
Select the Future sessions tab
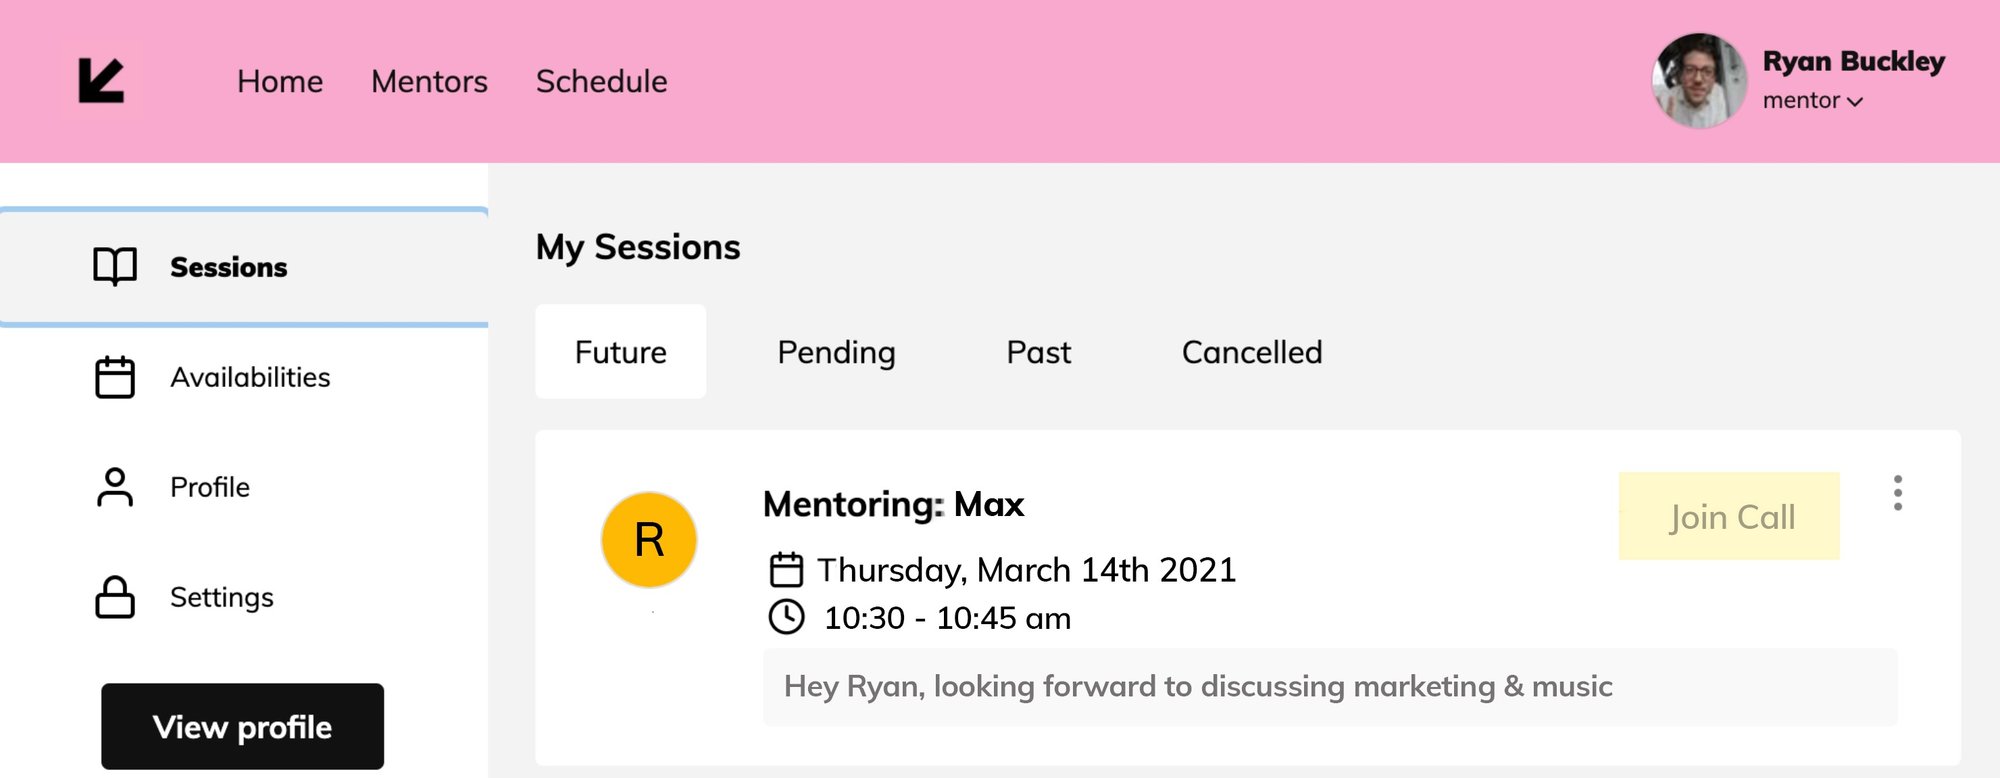coord(620,352)
